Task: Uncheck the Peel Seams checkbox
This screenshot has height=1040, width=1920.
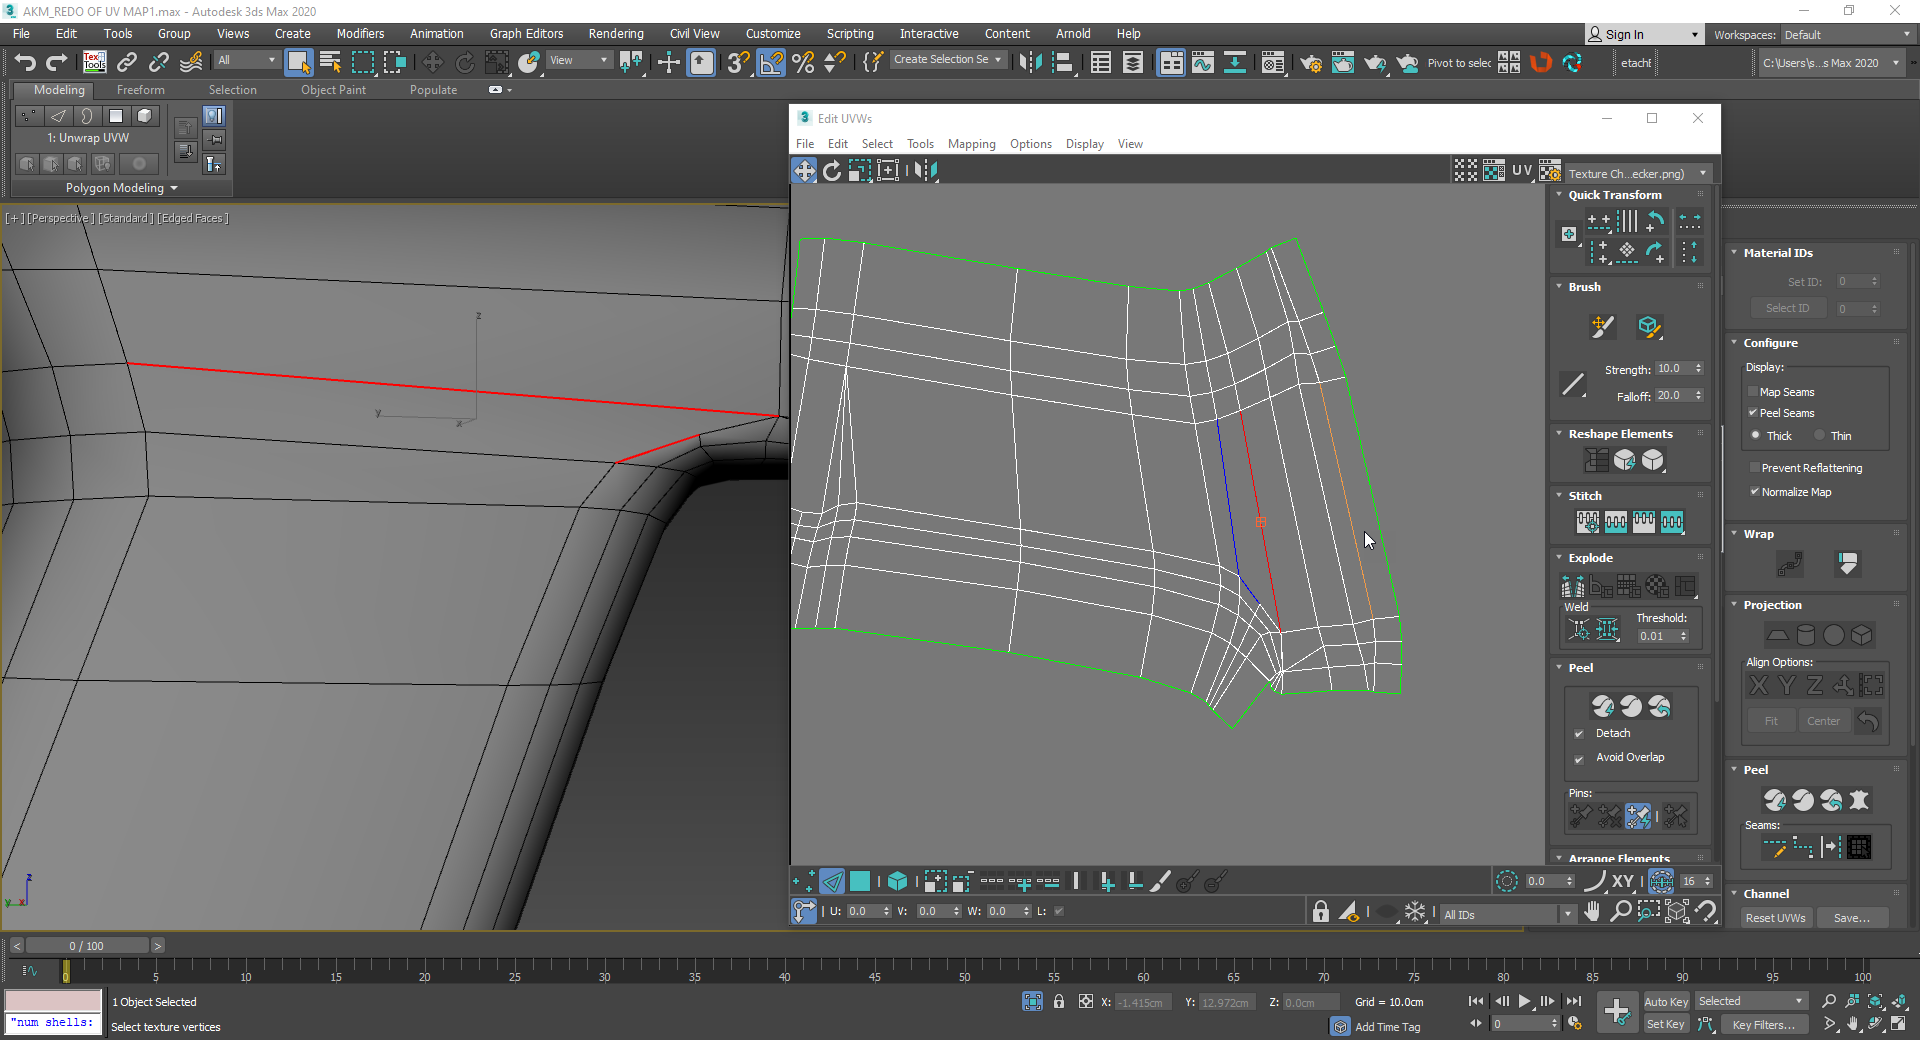Action: pyautogui.click(x=1753, y=413)
